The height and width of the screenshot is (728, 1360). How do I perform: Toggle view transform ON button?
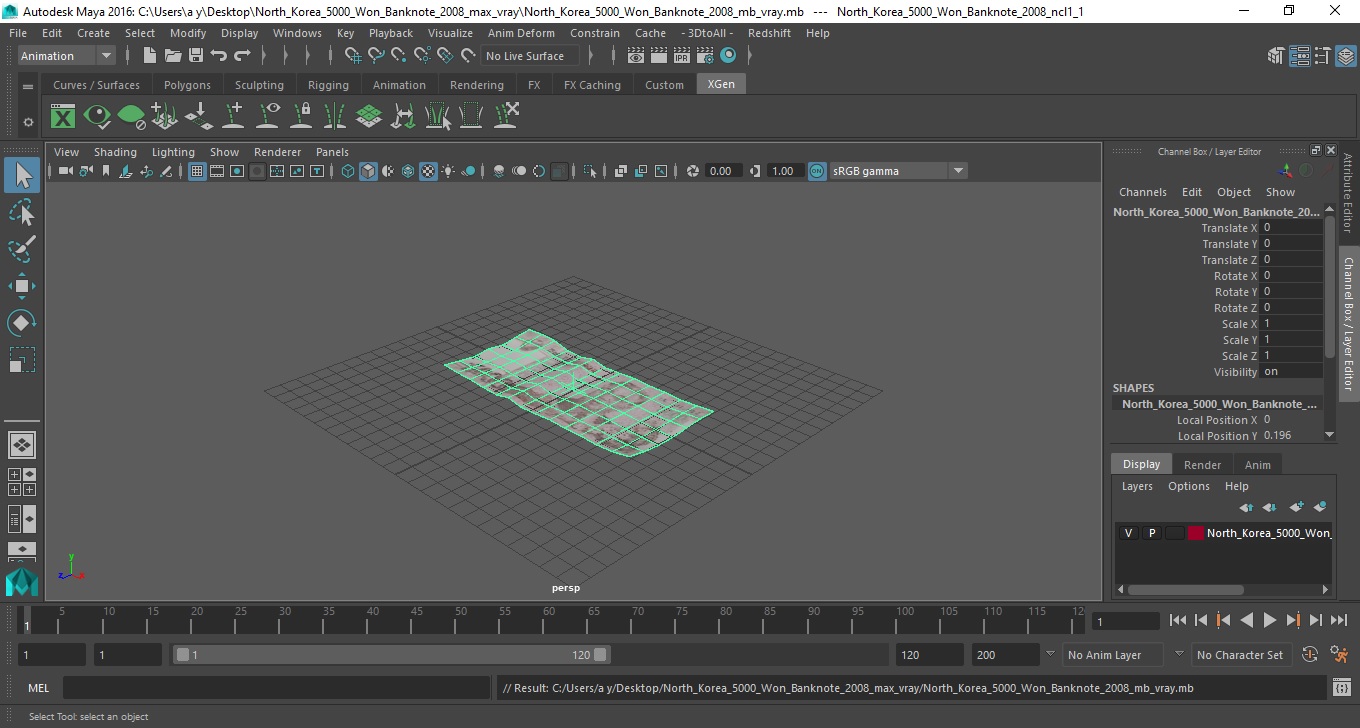click(817, 171)
